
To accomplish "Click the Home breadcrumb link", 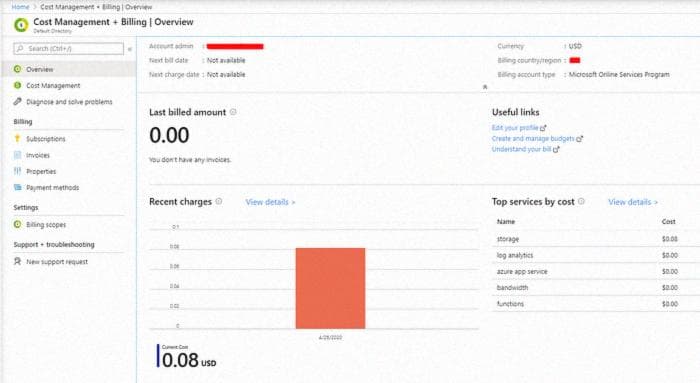I will [x=21, y=7].
